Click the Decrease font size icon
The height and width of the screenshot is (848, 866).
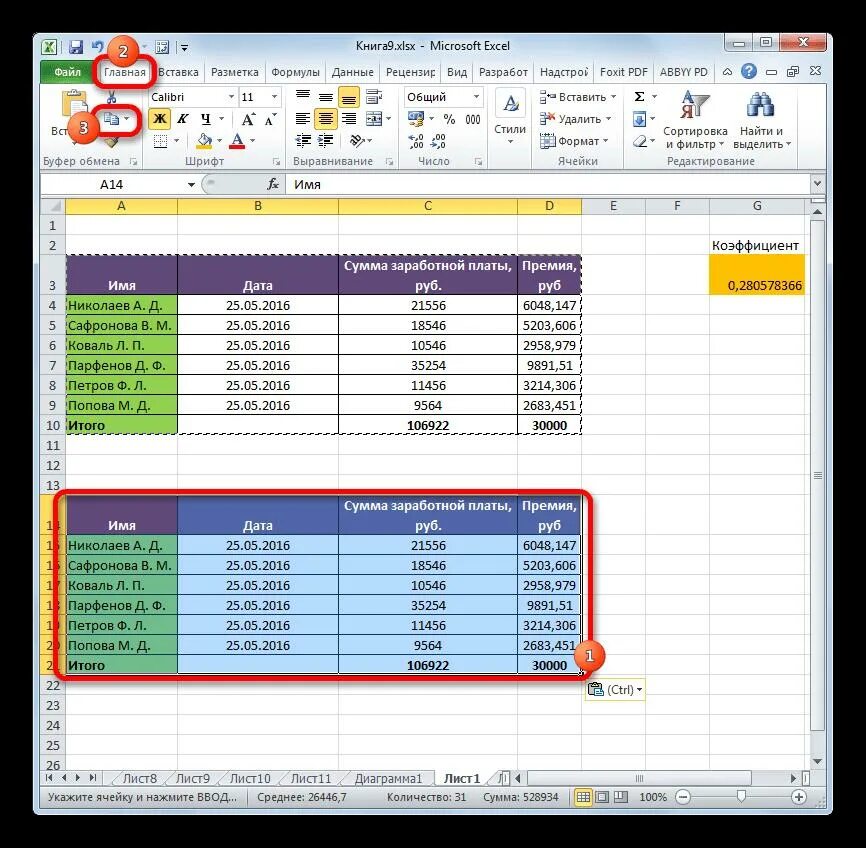coord(271,119)
